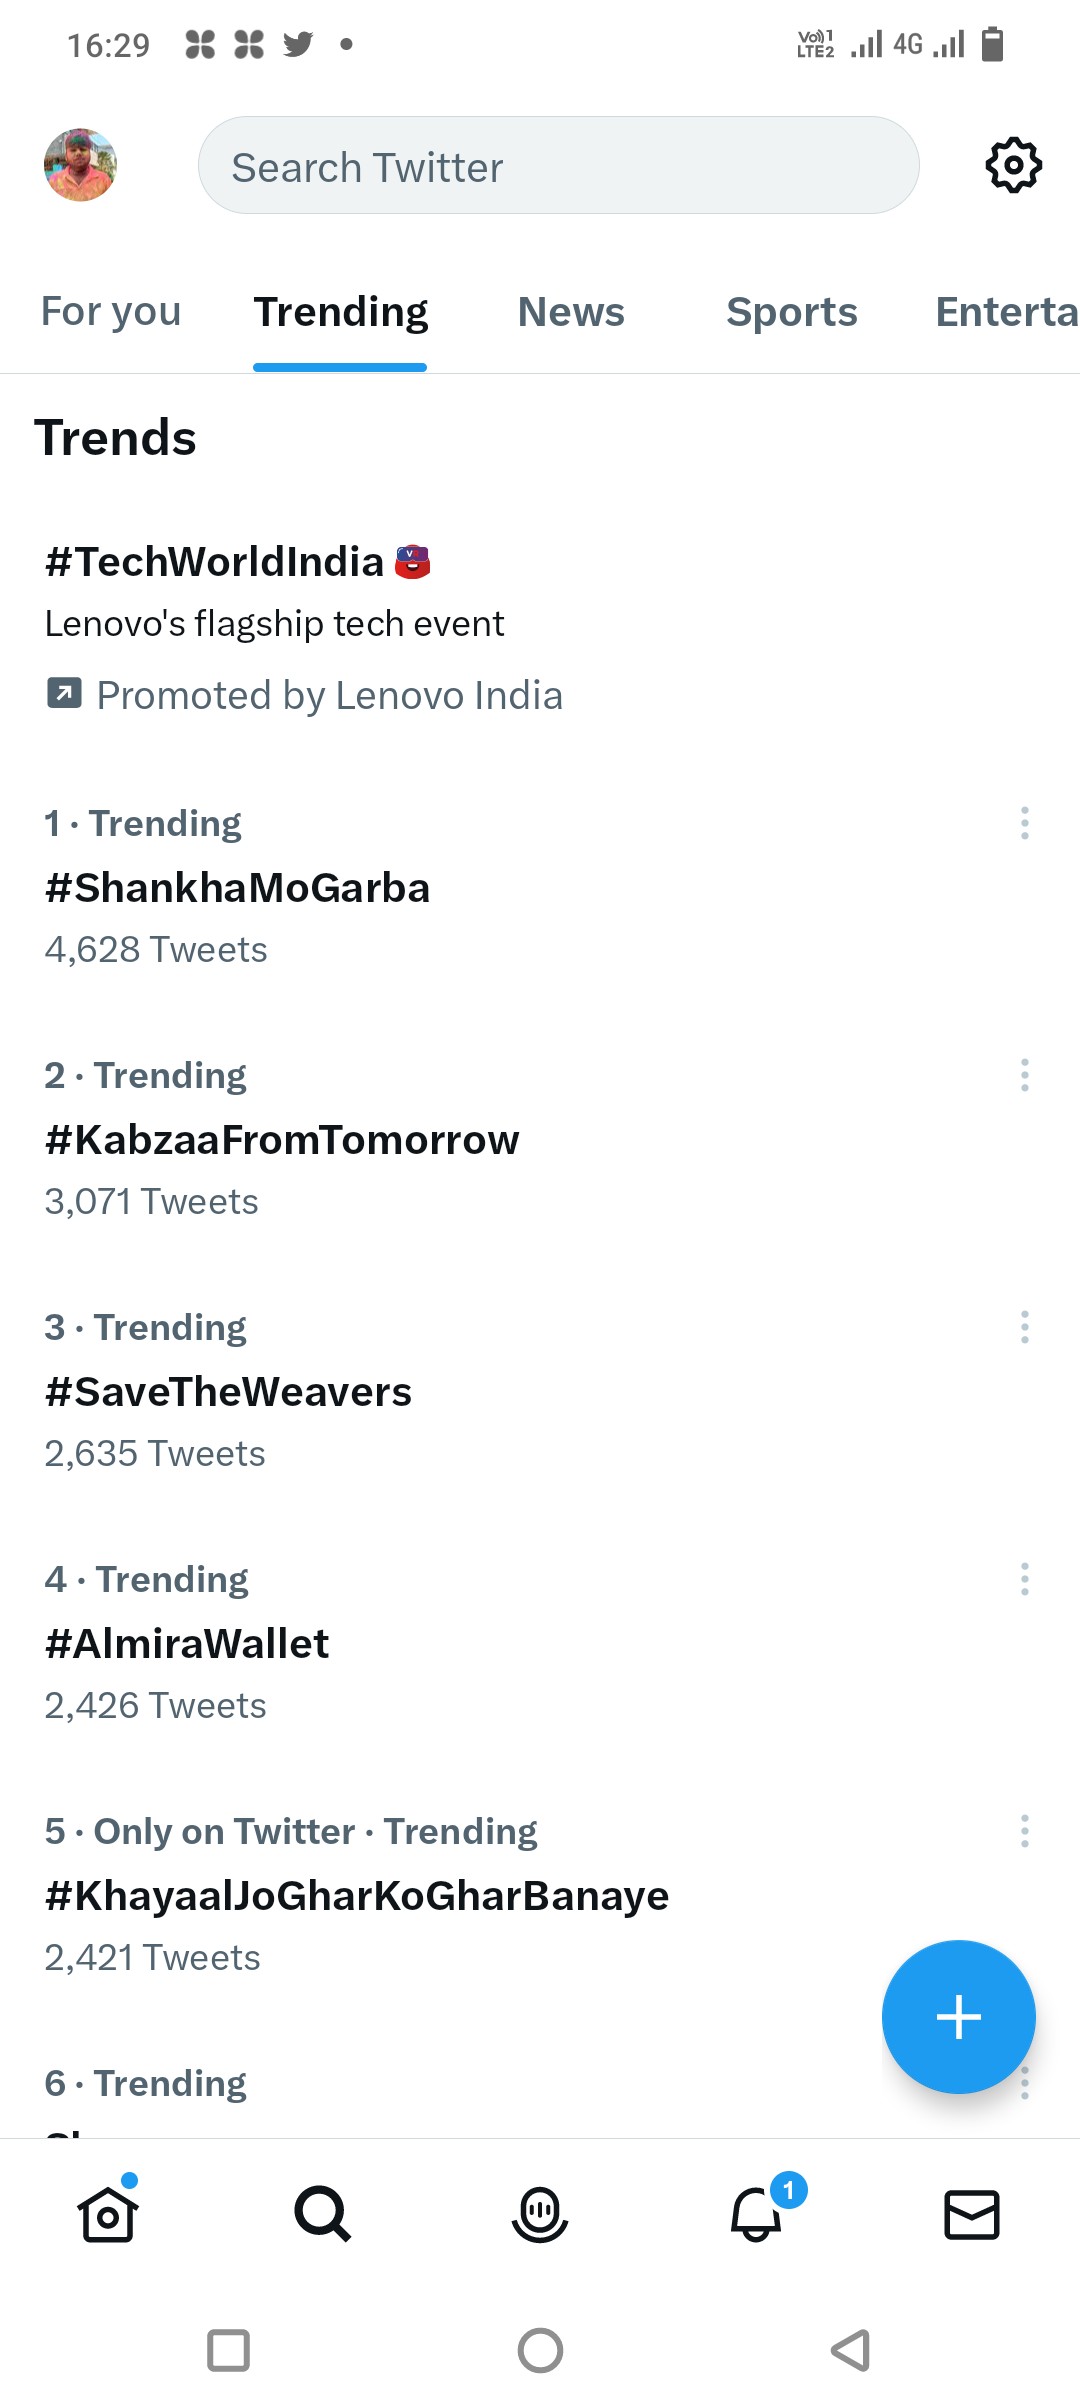The image size is (1080, 2408).
Task: Open profile avatar menu
Action: [x=80, y=165]
